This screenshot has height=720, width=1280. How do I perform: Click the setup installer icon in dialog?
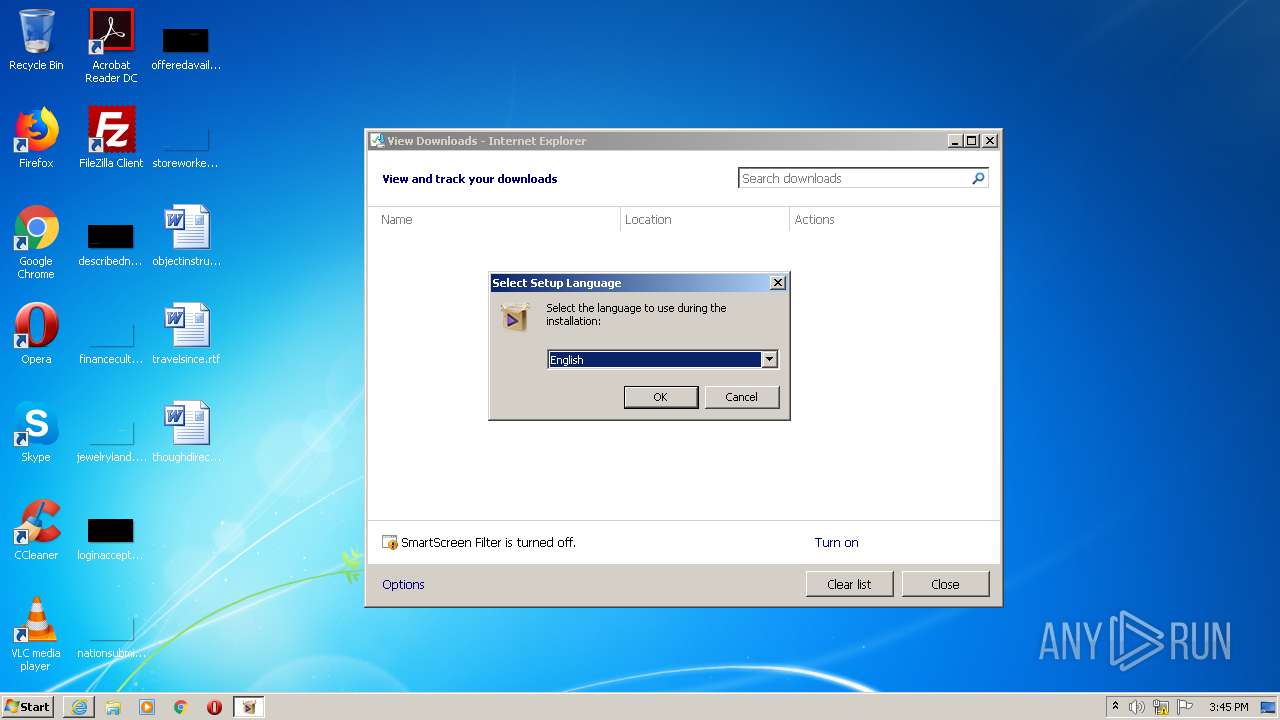click(x=515, y=318)
